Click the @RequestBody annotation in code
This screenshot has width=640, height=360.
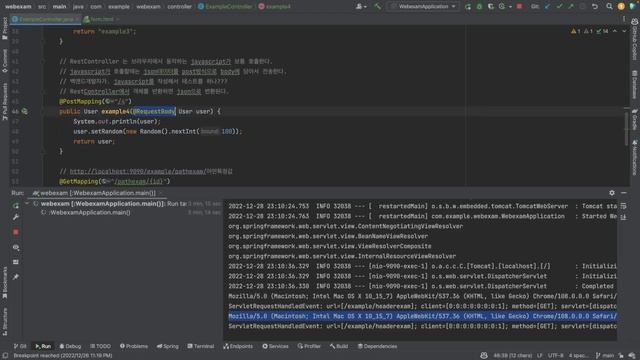tap(154, 111)
